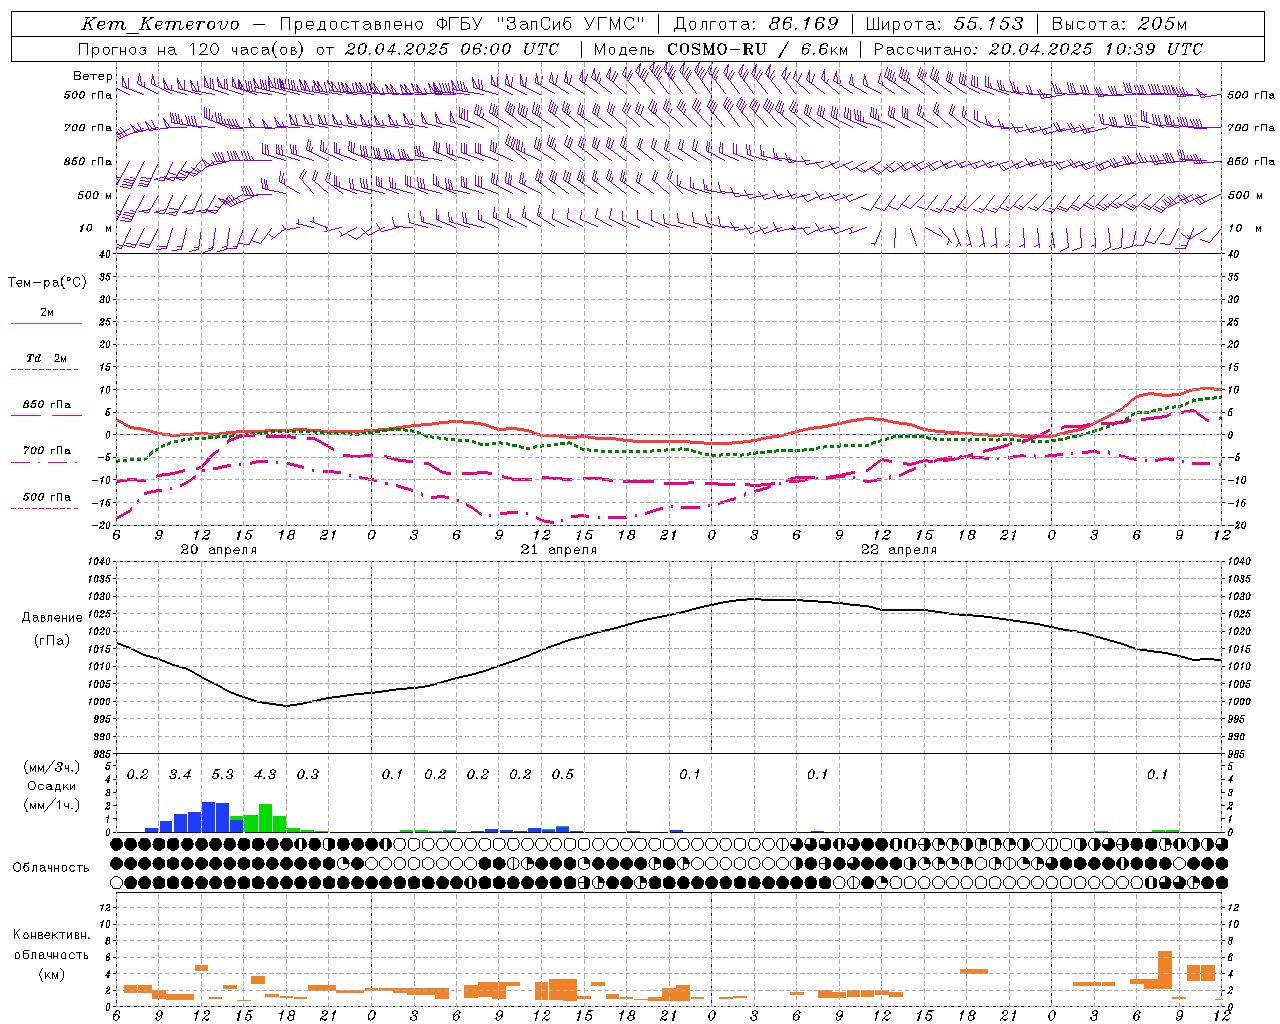Image resolution: width=1280 pixels, height=1024 pixels.
Task: Click the calculation time Рассчитано: 20.04.2025 10:39 UTC
Action: [x=1038, y=48]
